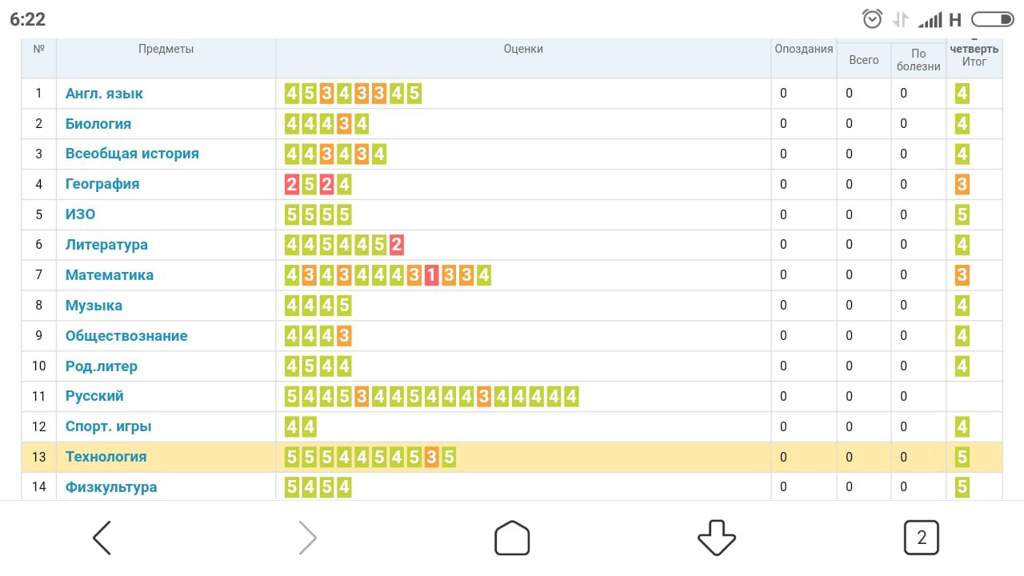Viewport: 1024px width, 576px height.
Task: Open the Технология subject link
Action: pos(106,456)
